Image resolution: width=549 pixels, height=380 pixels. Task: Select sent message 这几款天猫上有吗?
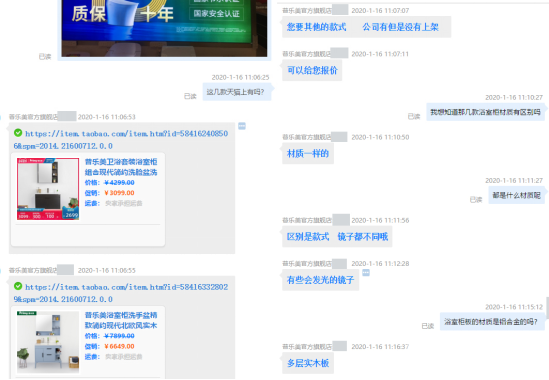tap(237, 92)
